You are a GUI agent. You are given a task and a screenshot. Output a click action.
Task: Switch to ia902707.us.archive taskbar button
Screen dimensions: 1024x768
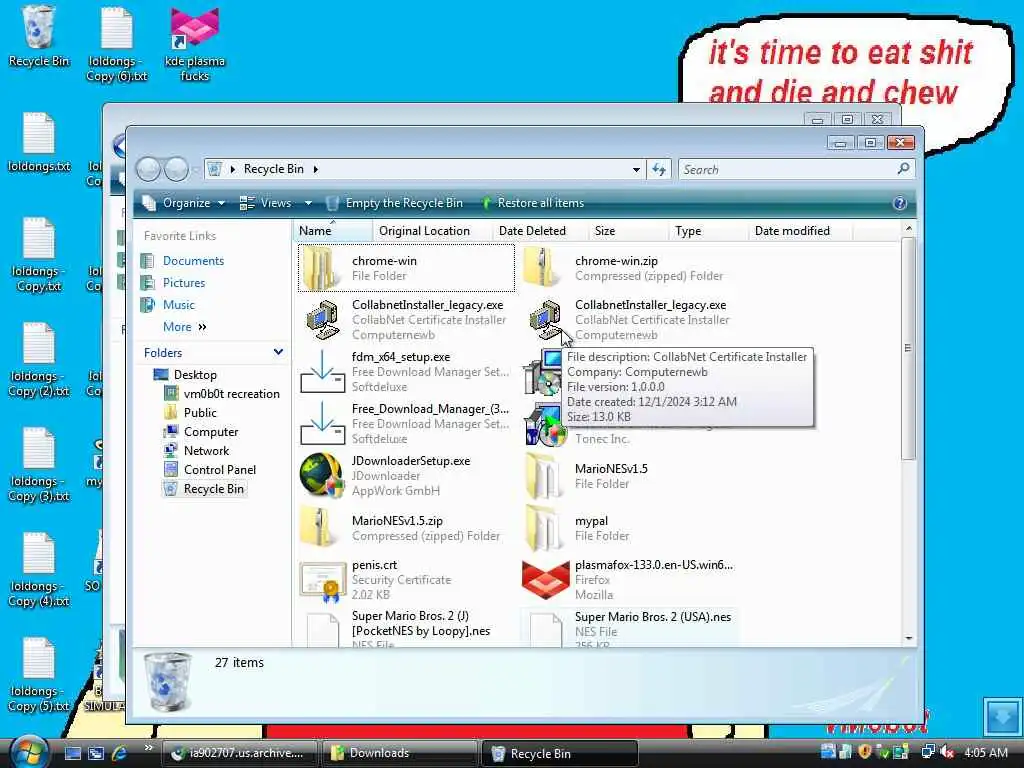[239, 753]
